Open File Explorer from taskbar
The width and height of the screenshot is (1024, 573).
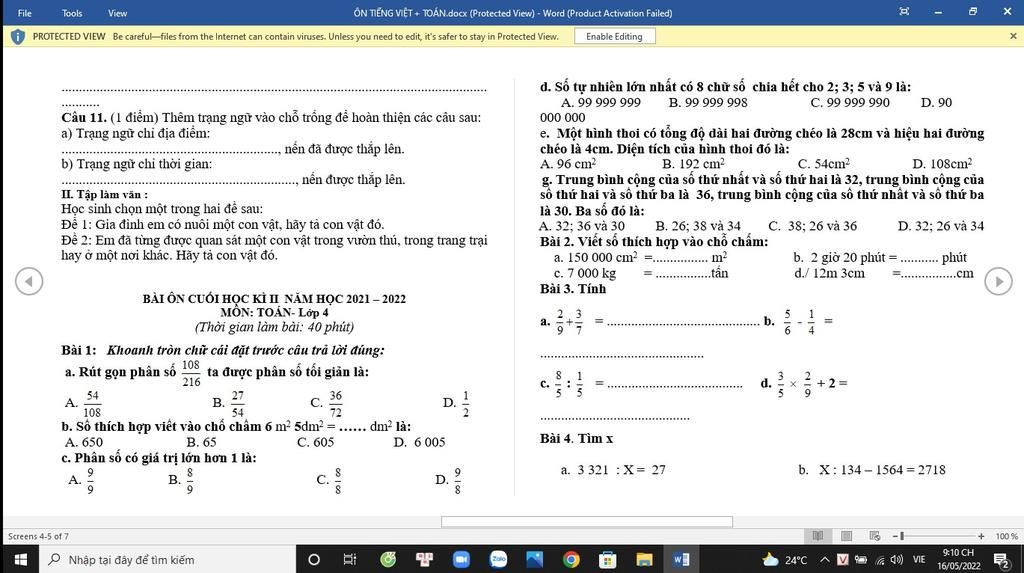point(645,559)
